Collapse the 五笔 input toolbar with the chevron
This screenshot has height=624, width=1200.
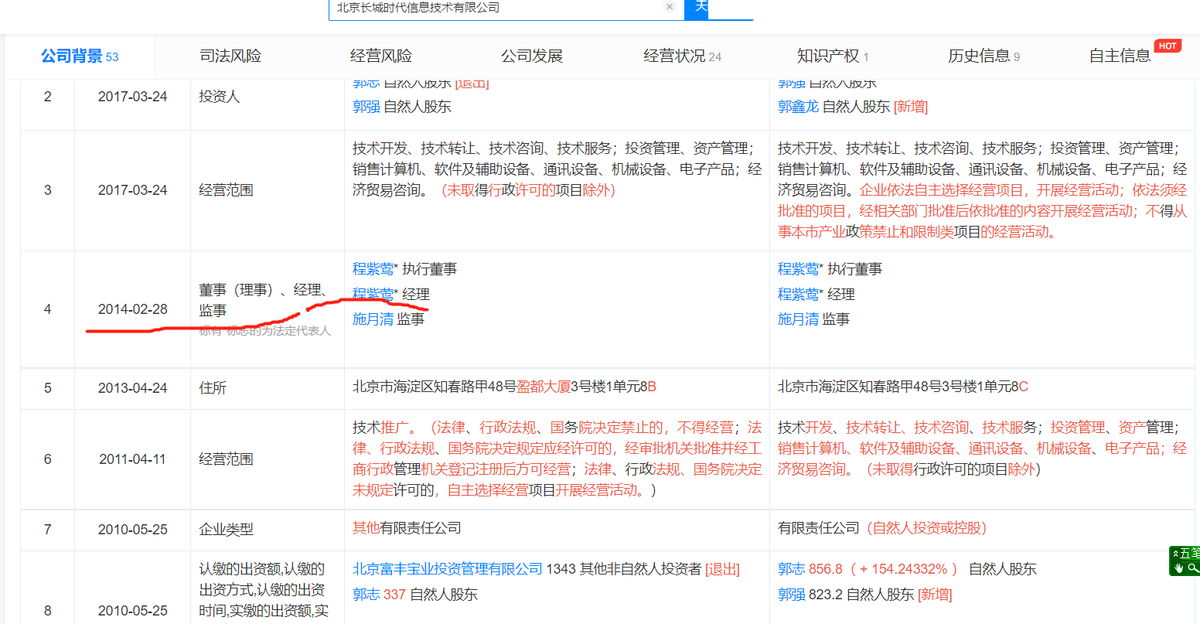(1176, 553)
